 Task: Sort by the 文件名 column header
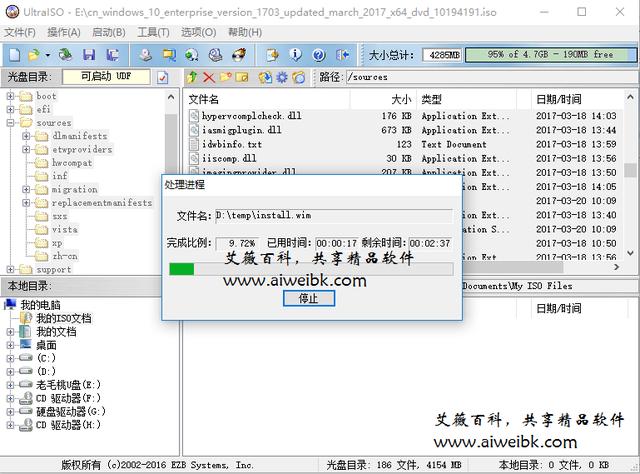point(268,99)
